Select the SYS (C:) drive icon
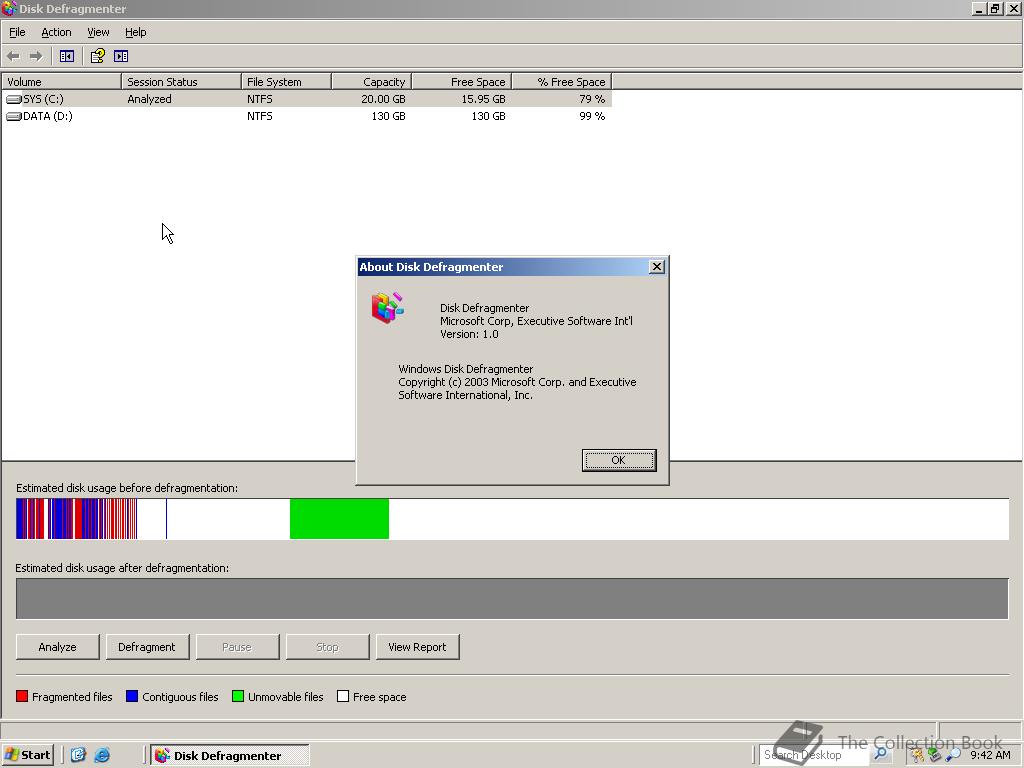Screen dimensions: 1024x768 point(14,99)
